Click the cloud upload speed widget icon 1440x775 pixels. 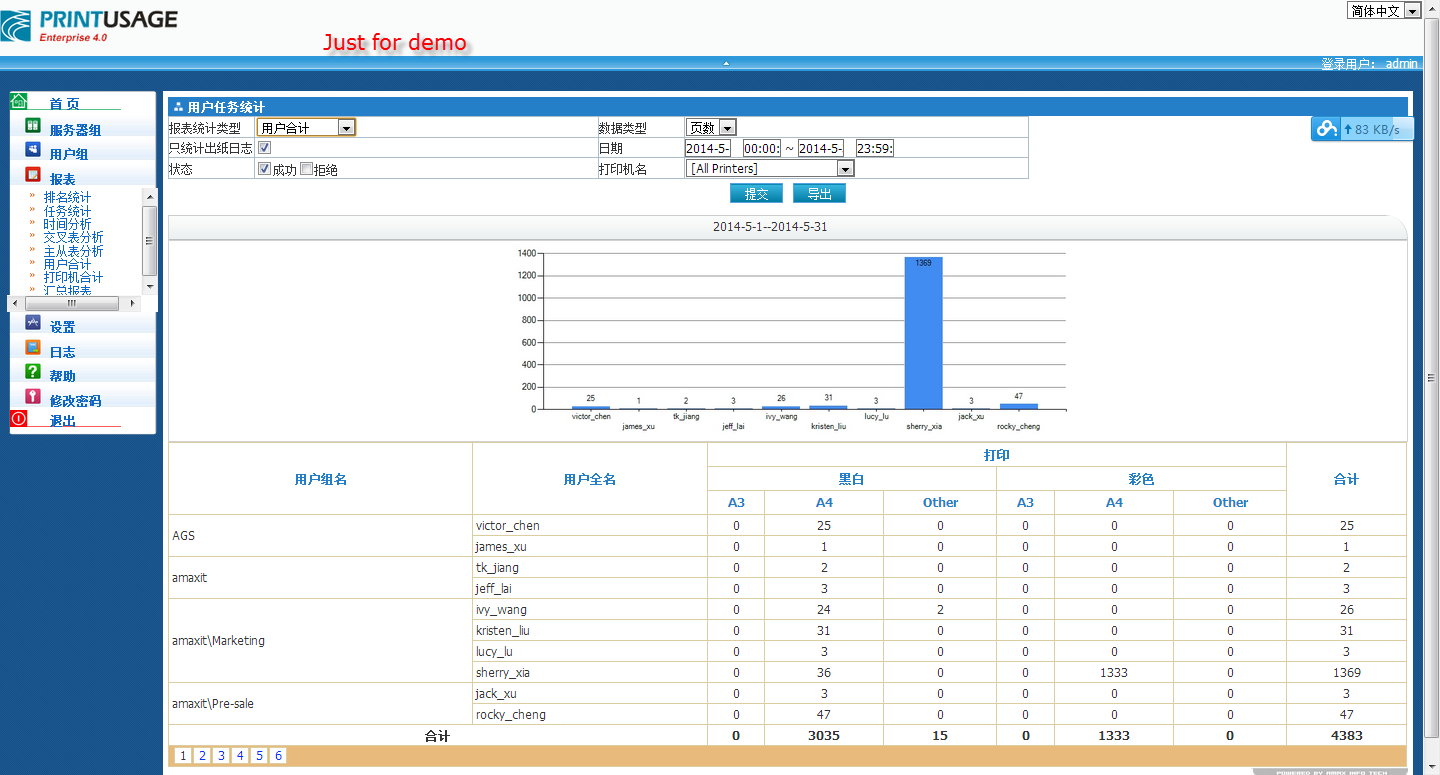pyautogui.click(x=1326, y=128)
